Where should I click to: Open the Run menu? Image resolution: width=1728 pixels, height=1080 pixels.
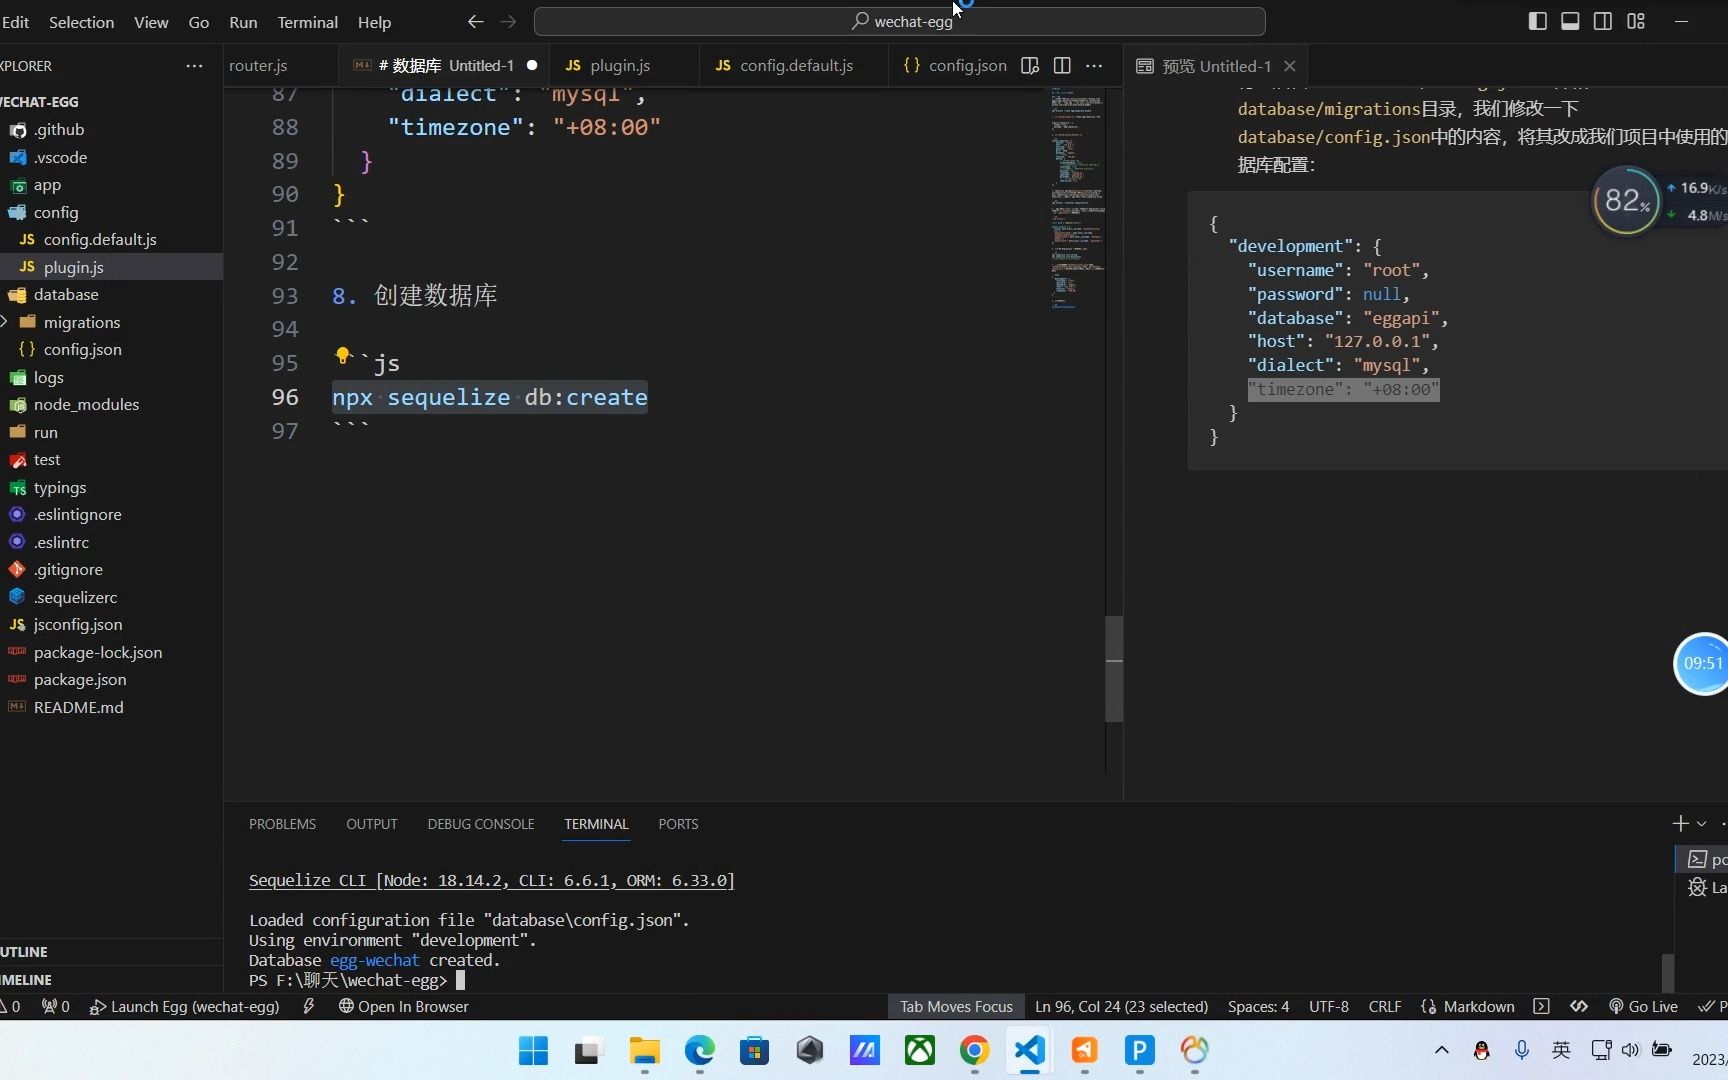[243, 22]
